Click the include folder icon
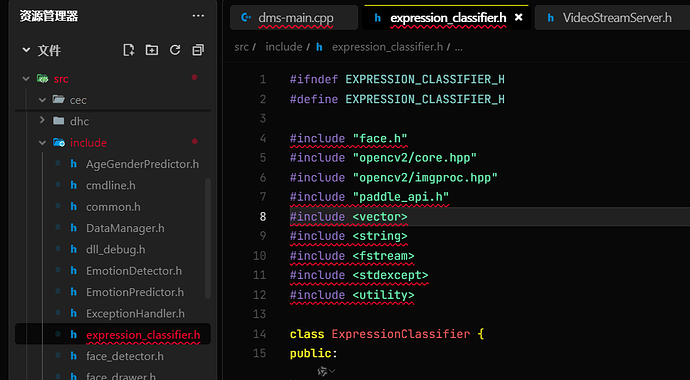The height and width of the screenshot is (380, 690). 59,142
